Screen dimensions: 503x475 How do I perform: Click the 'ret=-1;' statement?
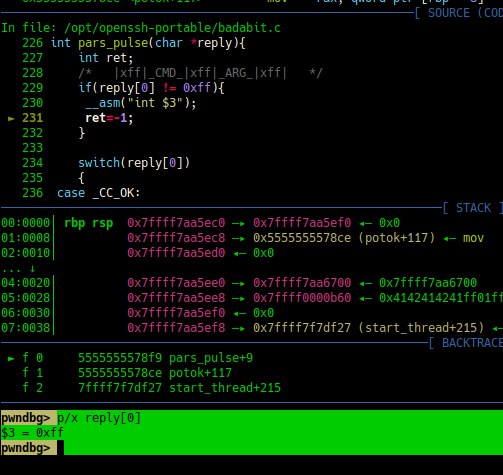tap(109, 118)
